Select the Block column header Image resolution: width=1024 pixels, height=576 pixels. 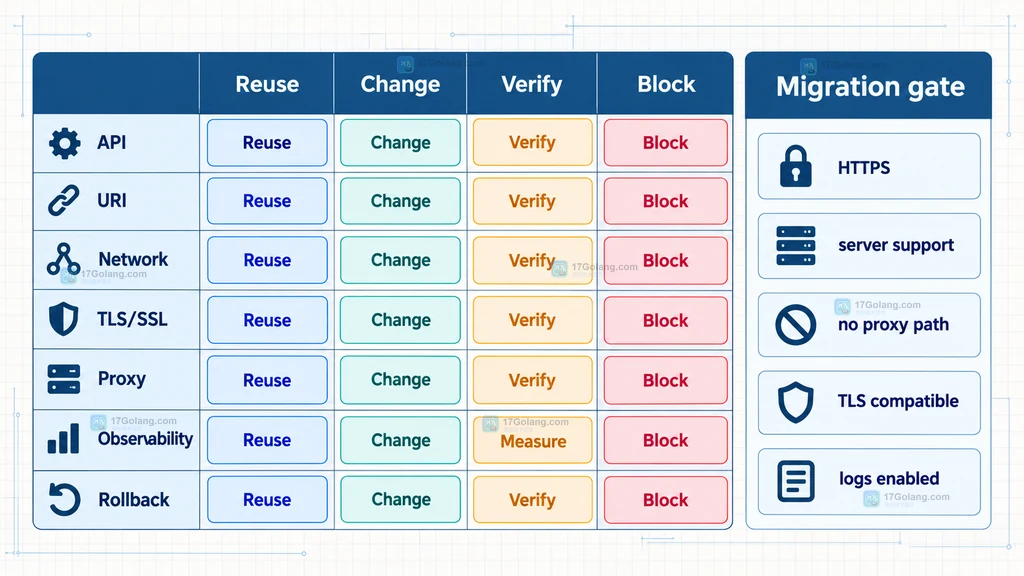(666, 84)
